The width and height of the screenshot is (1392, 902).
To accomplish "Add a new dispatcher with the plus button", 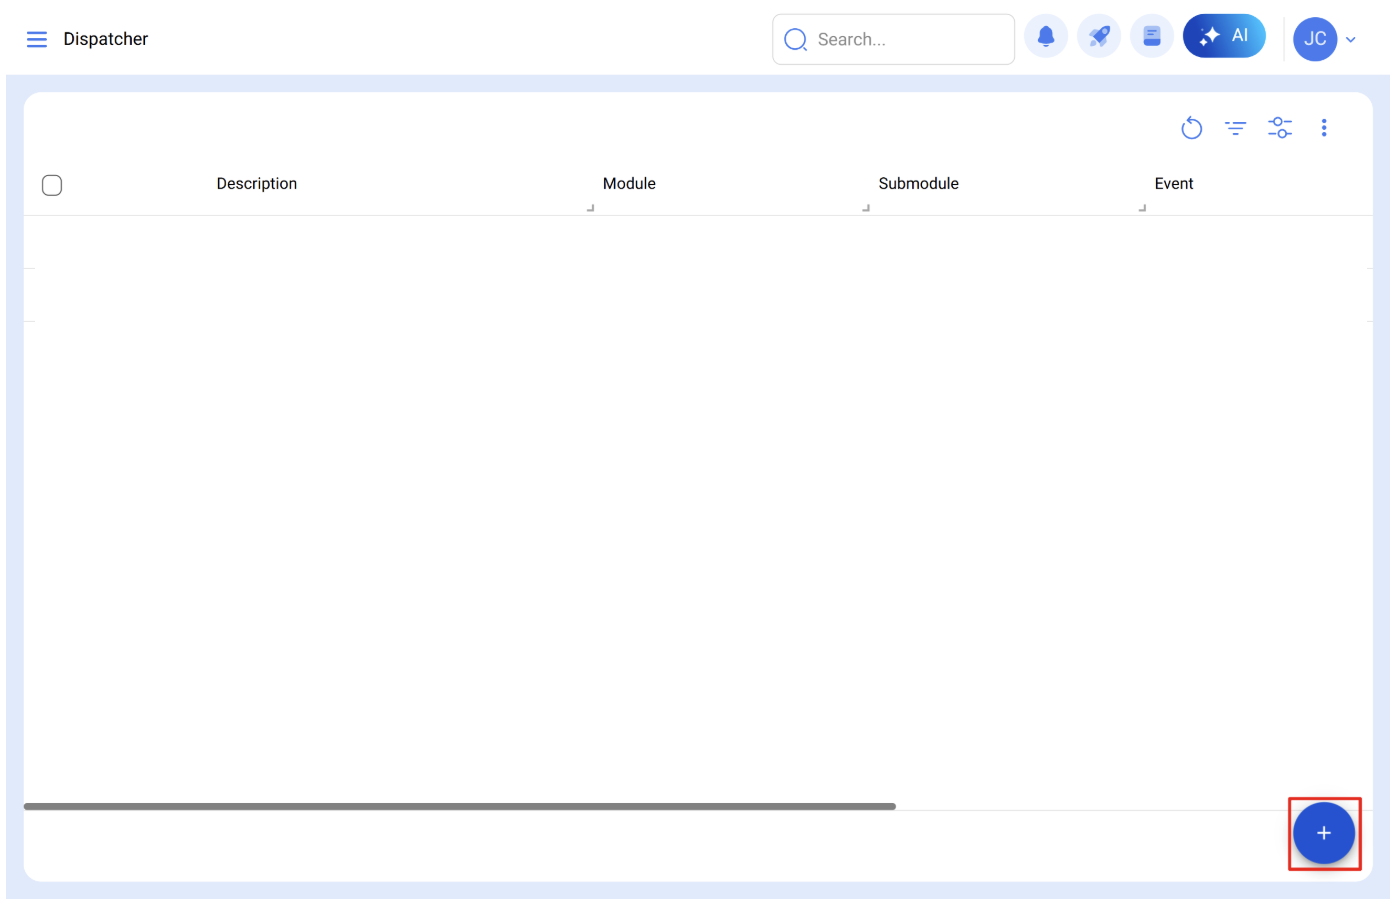I will click(x=1324, y=832).
